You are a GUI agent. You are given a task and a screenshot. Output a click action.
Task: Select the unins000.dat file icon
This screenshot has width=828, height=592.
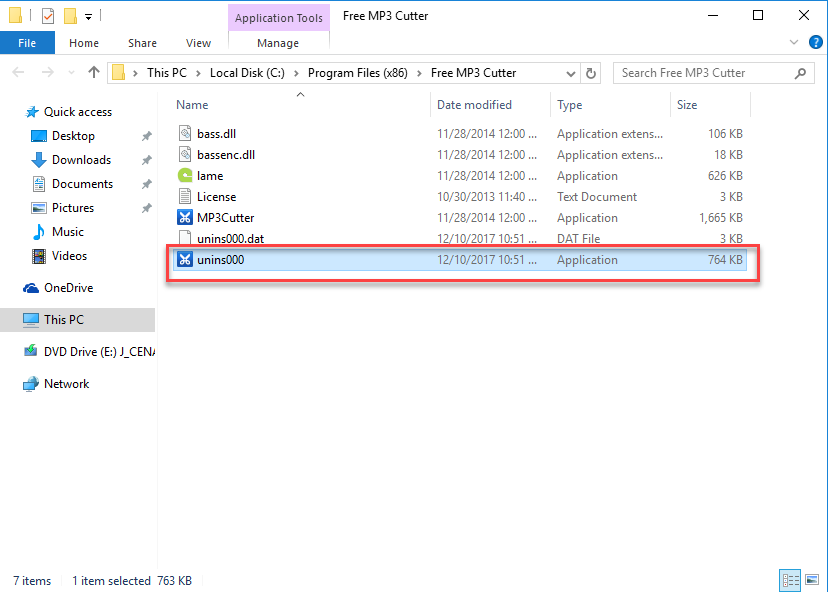coord(185,238)
